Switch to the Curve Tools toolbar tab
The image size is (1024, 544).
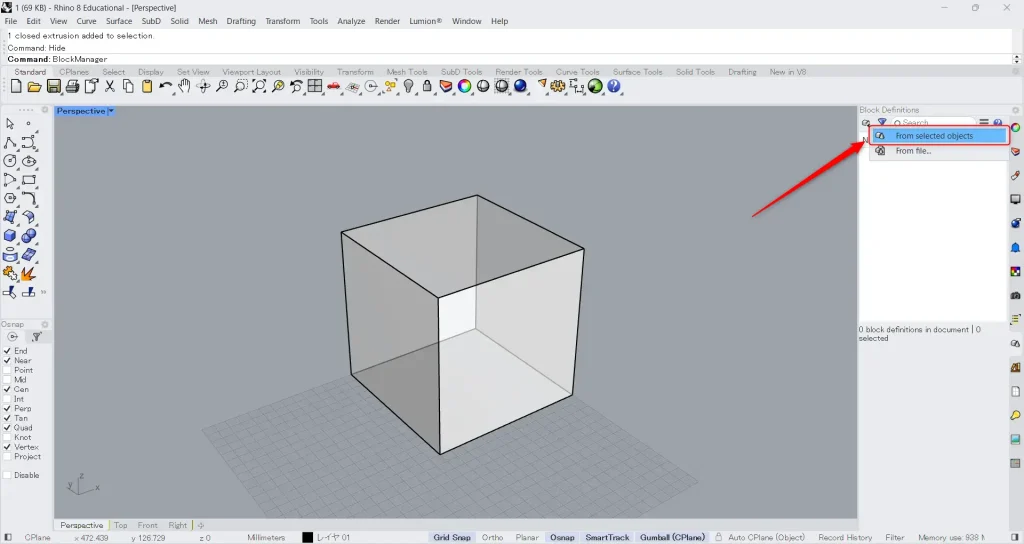click(577, 72)
